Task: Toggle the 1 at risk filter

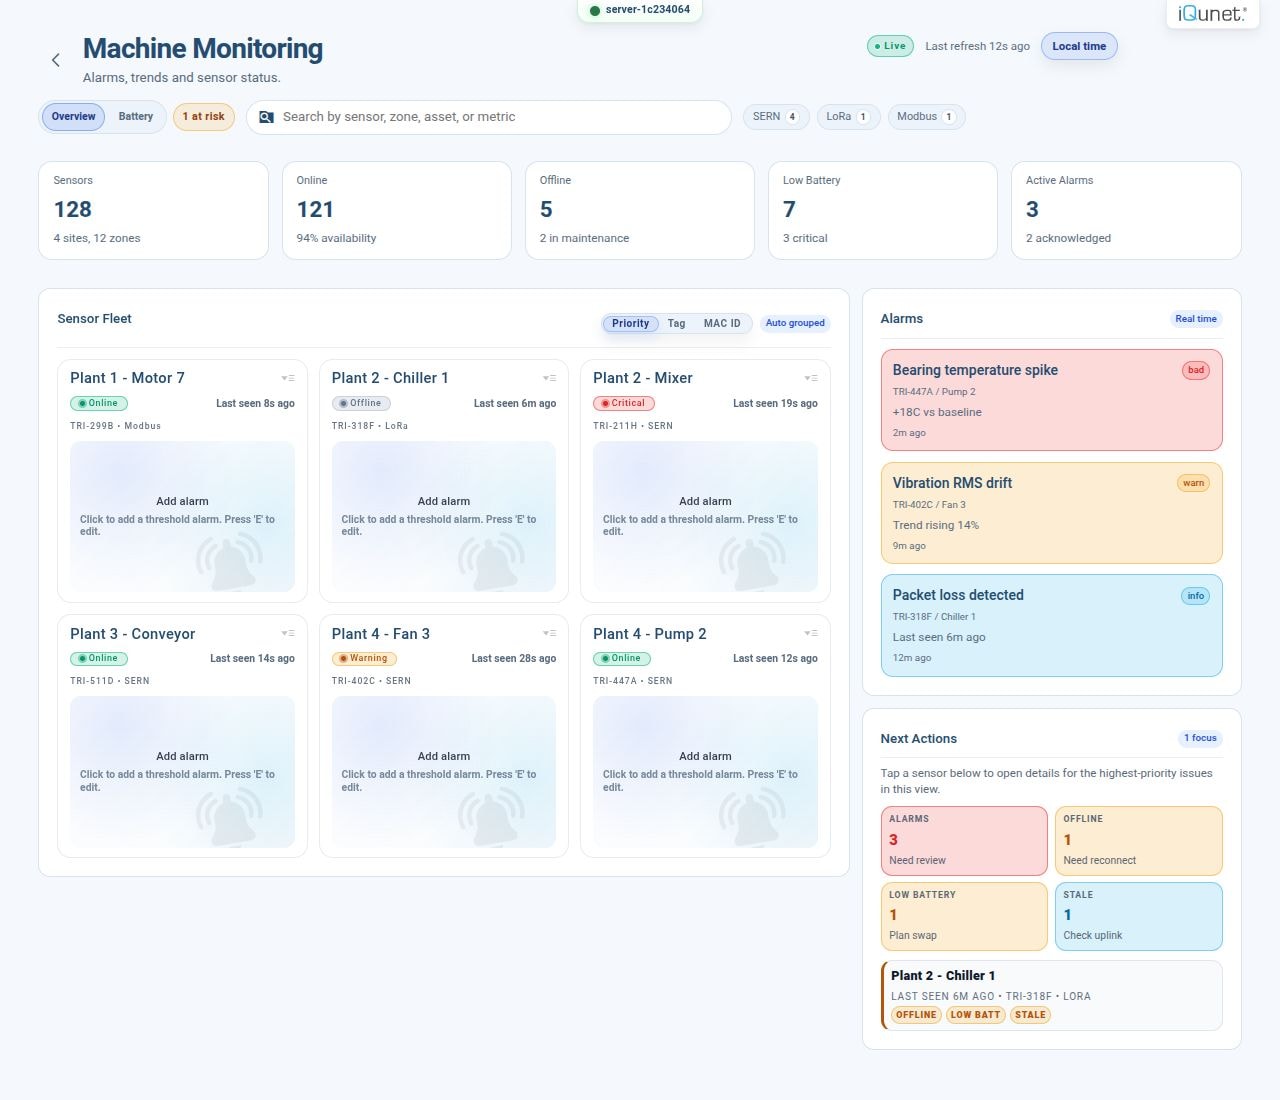Action: (204, 117)
